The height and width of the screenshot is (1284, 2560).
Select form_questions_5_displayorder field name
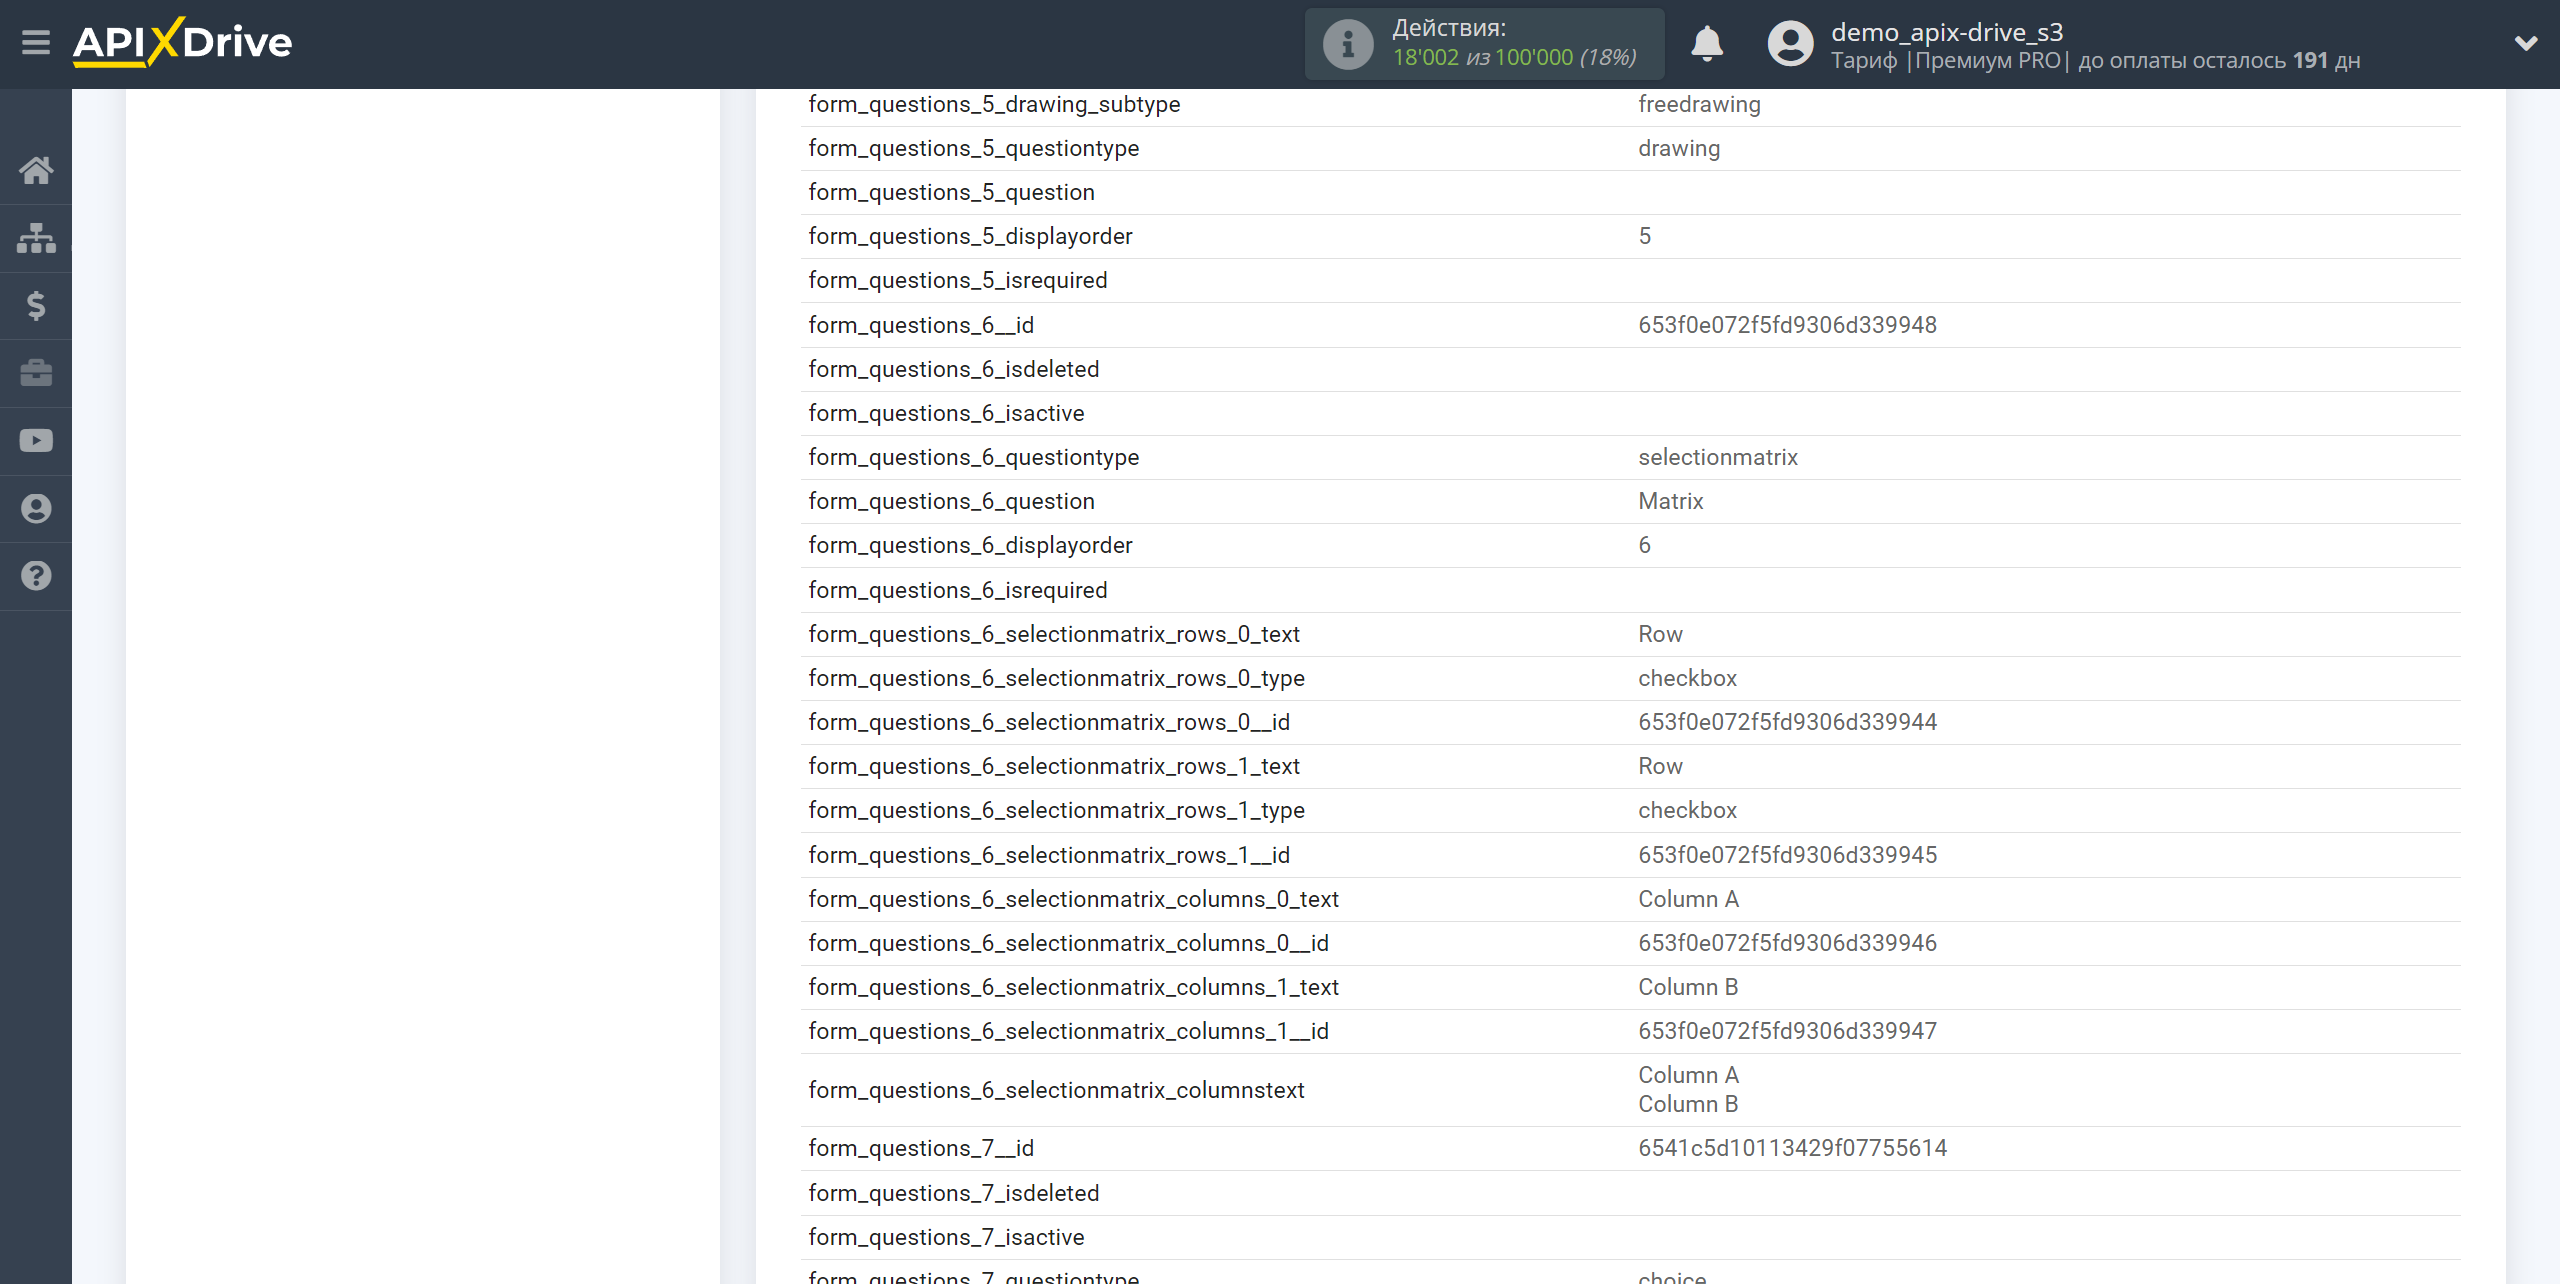click(970, 236)
